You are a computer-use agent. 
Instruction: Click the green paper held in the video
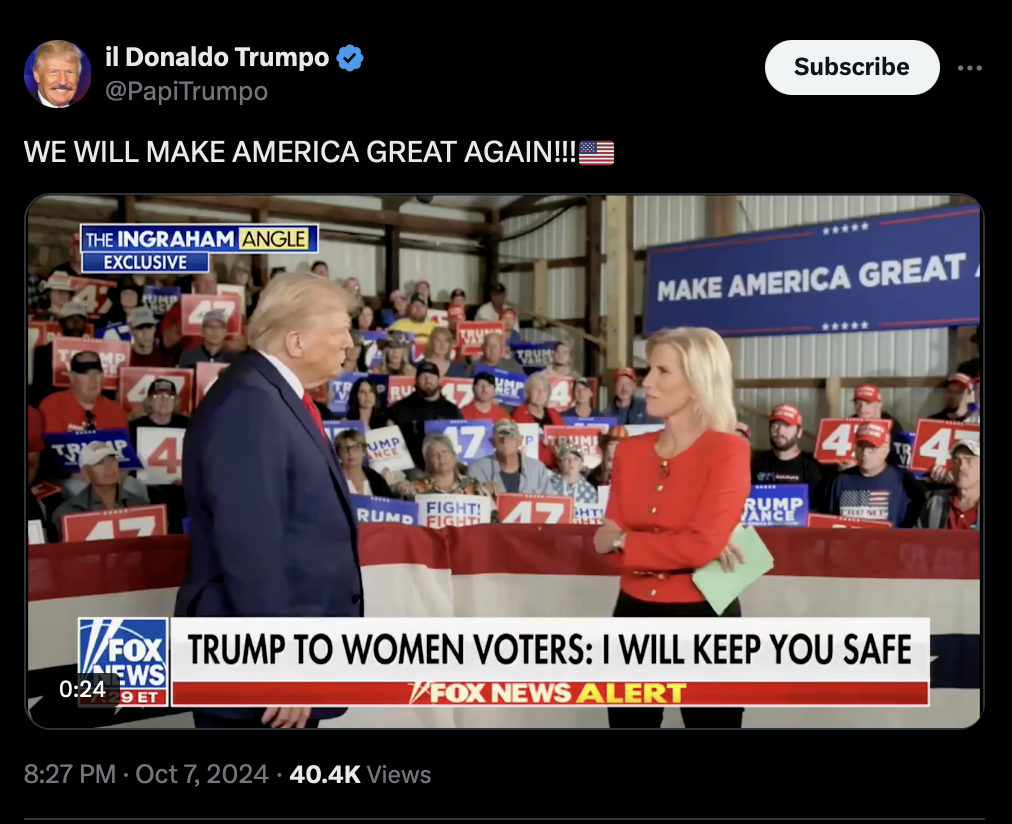pos(734,568)
